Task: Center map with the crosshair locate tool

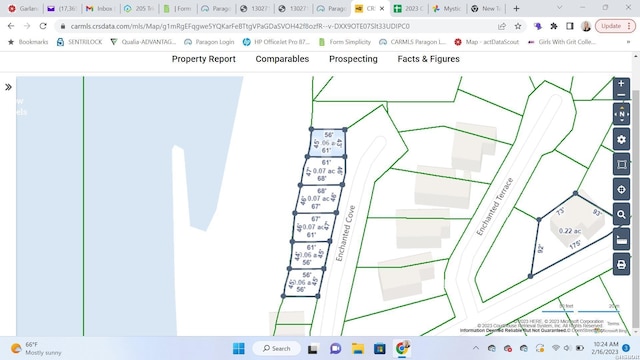Action: 621,190
